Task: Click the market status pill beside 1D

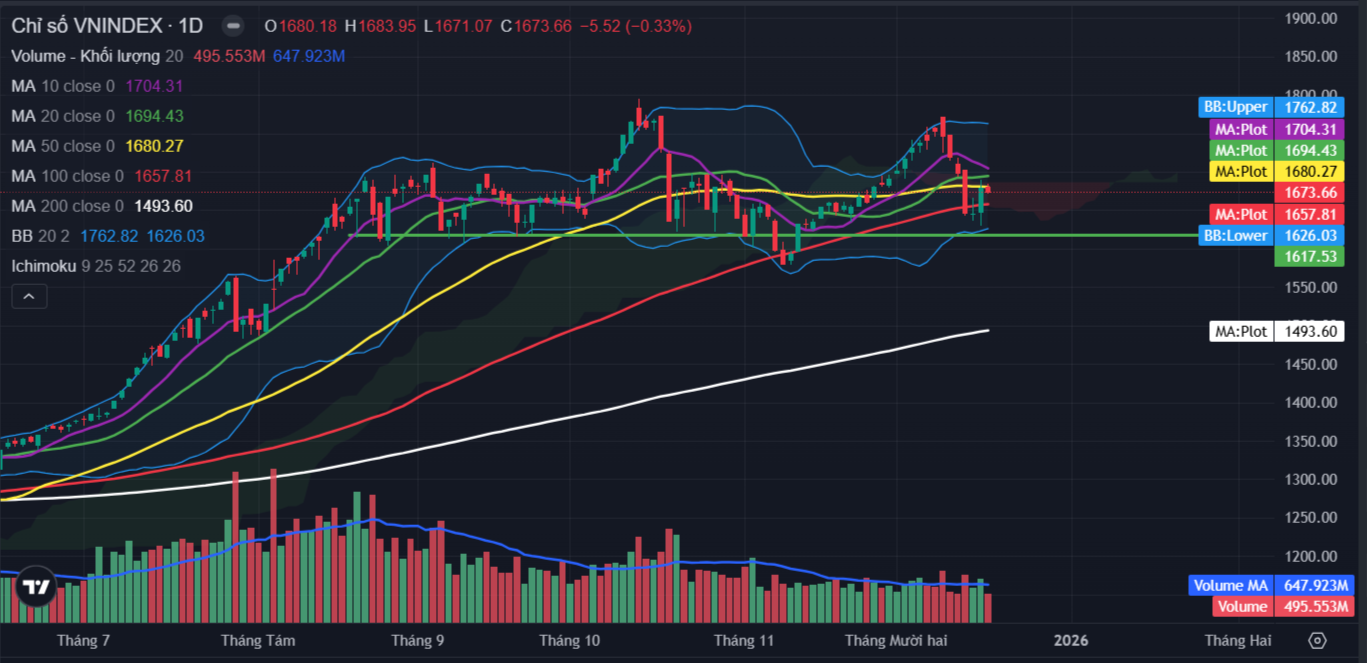Action: (232, 26)
